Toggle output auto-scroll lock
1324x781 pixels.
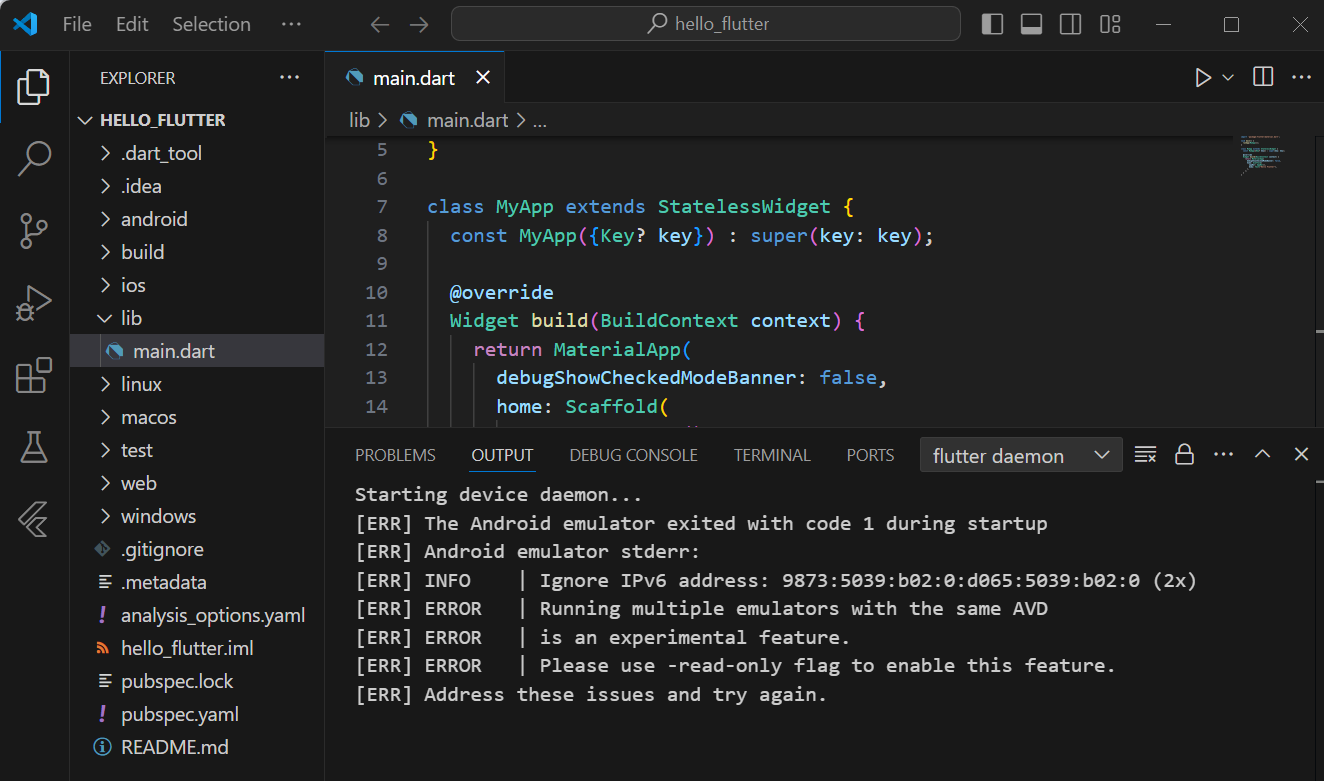(1185, 455)
